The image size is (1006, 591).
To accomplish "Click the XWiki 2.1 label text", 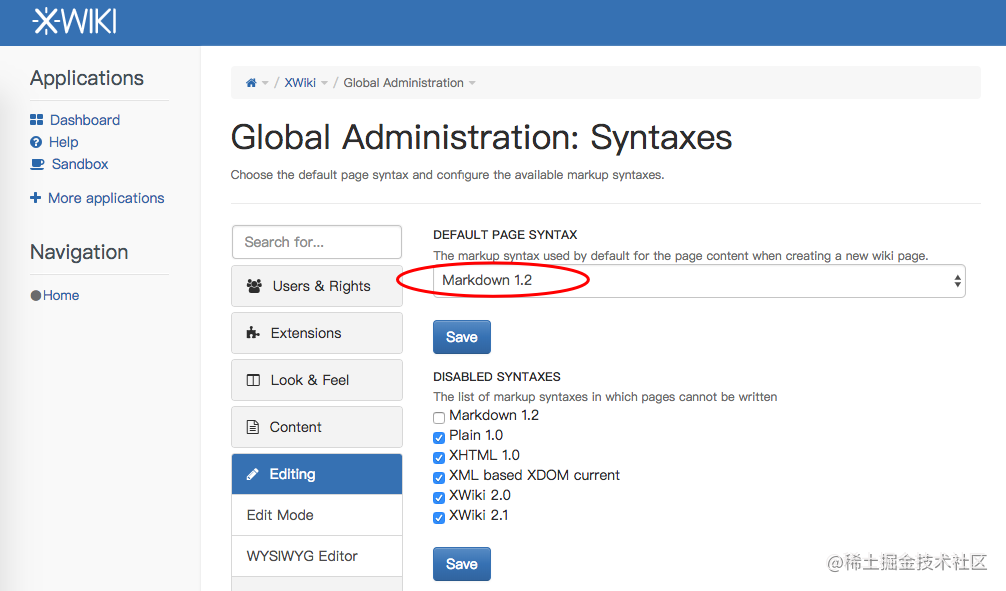I will pyautogui.click(x=479, y=515).
